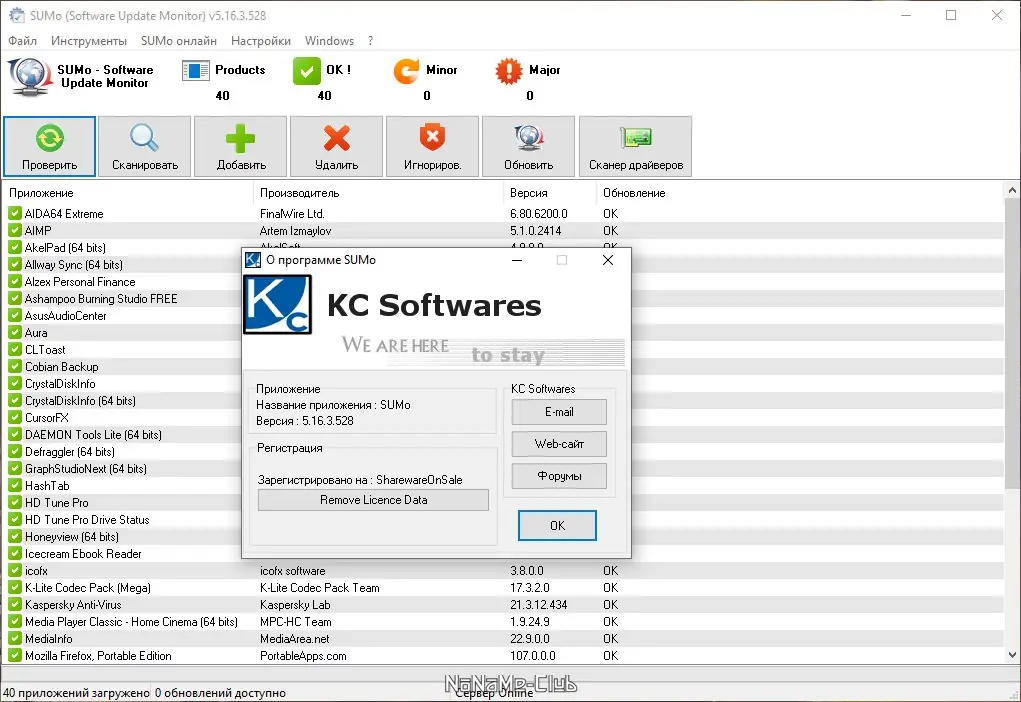Click the Сканировать magnifier button
Image resolution: width=1021 pixels, height=702 pixels.
click(x=145, y=147)
